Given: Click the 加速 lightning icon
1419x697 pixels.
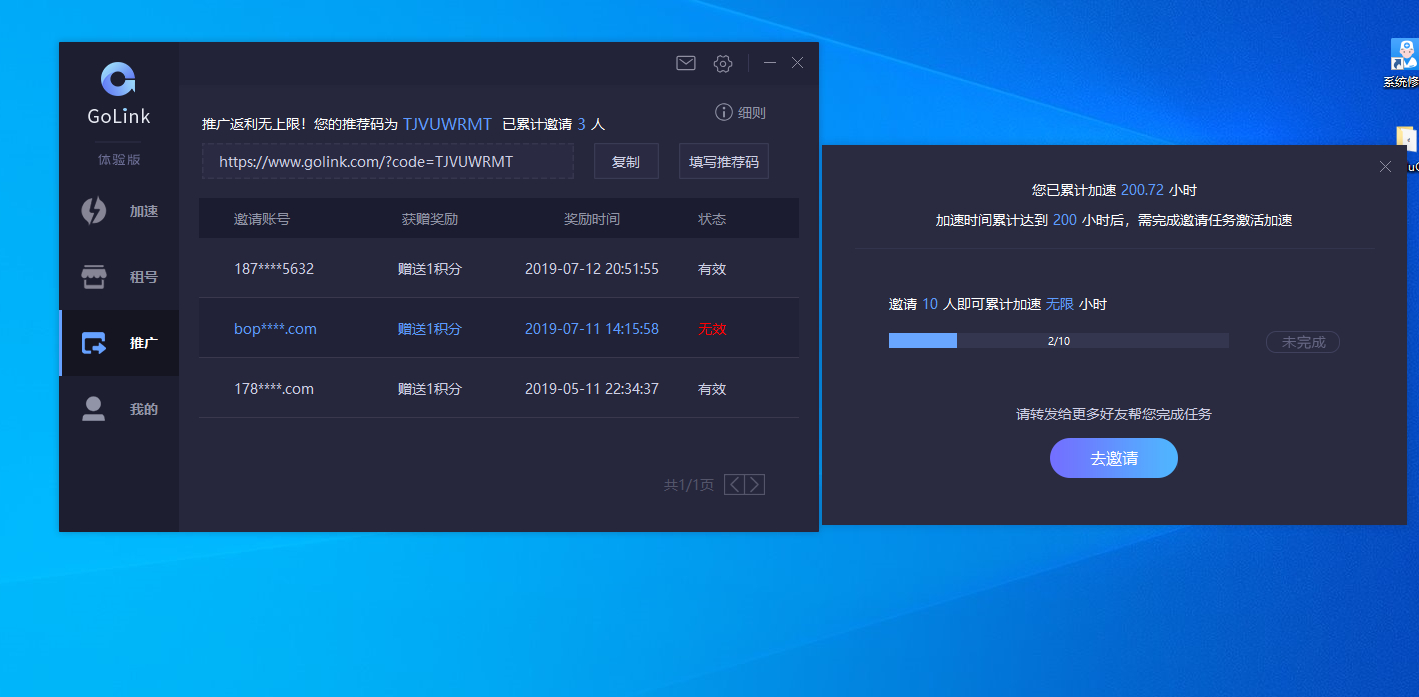Looking at the screenshot, I should [94, 211].
